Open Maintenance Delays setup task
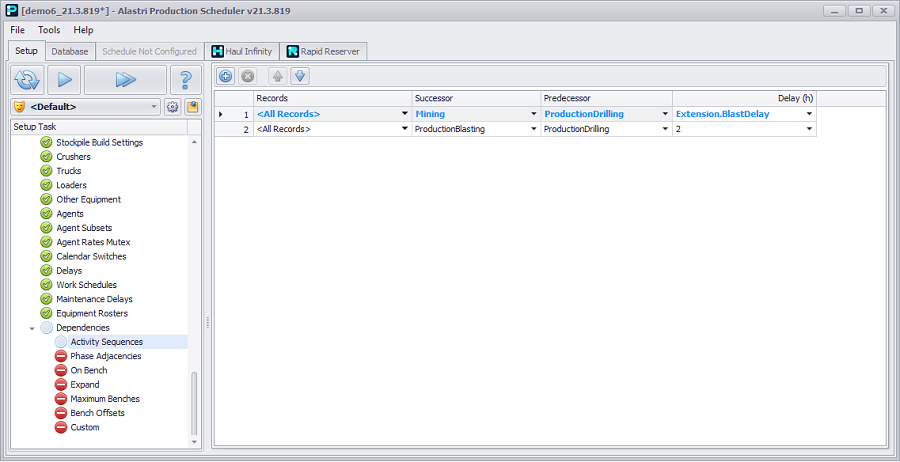The height and width of the screenshot is (462, 900). pos(94,299)
